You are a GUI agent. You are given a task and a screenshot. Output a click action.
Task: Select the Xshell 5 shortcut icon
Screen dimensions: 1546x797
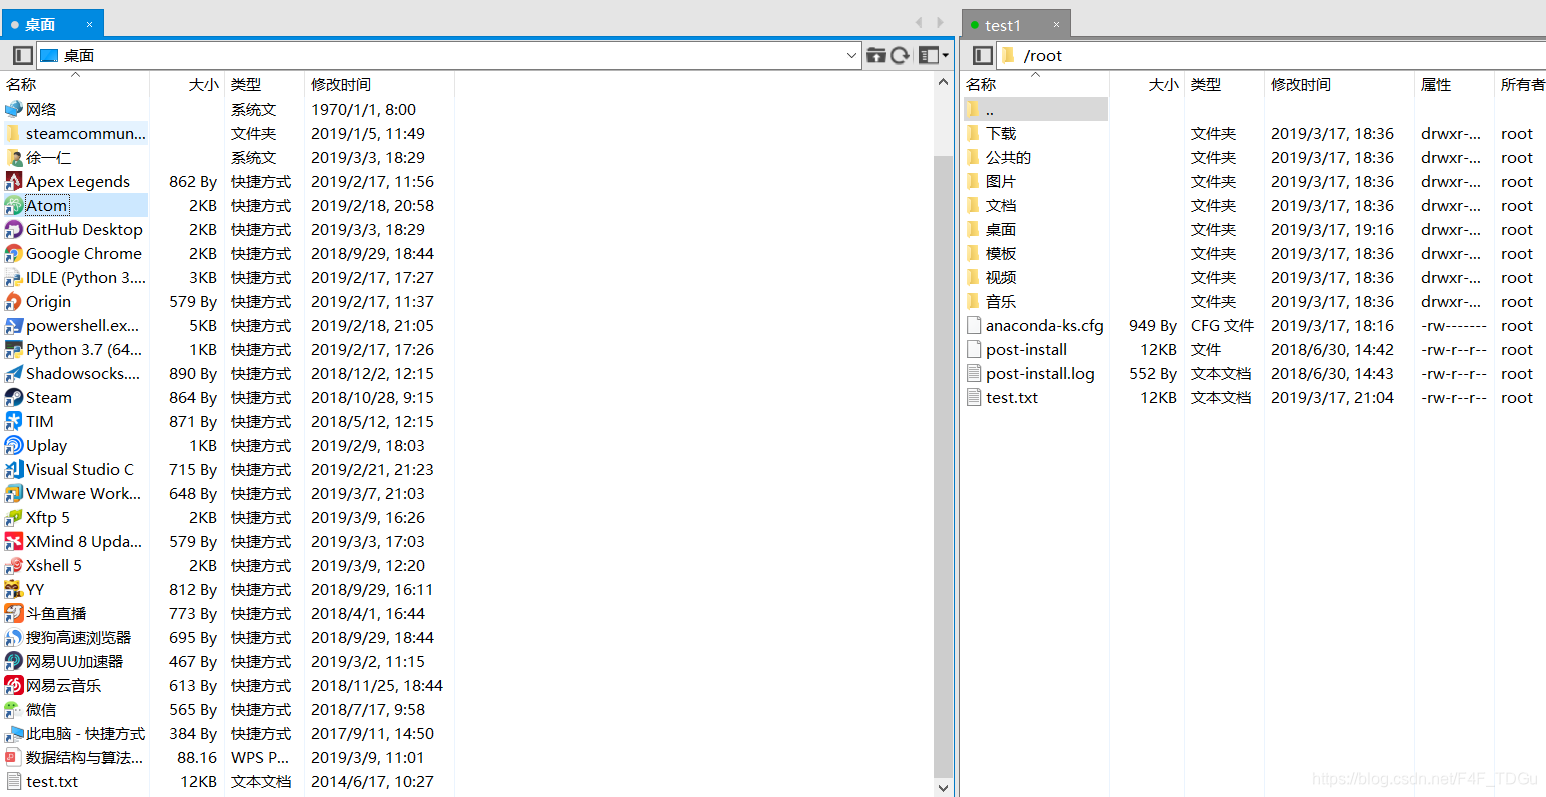[13, 565]
